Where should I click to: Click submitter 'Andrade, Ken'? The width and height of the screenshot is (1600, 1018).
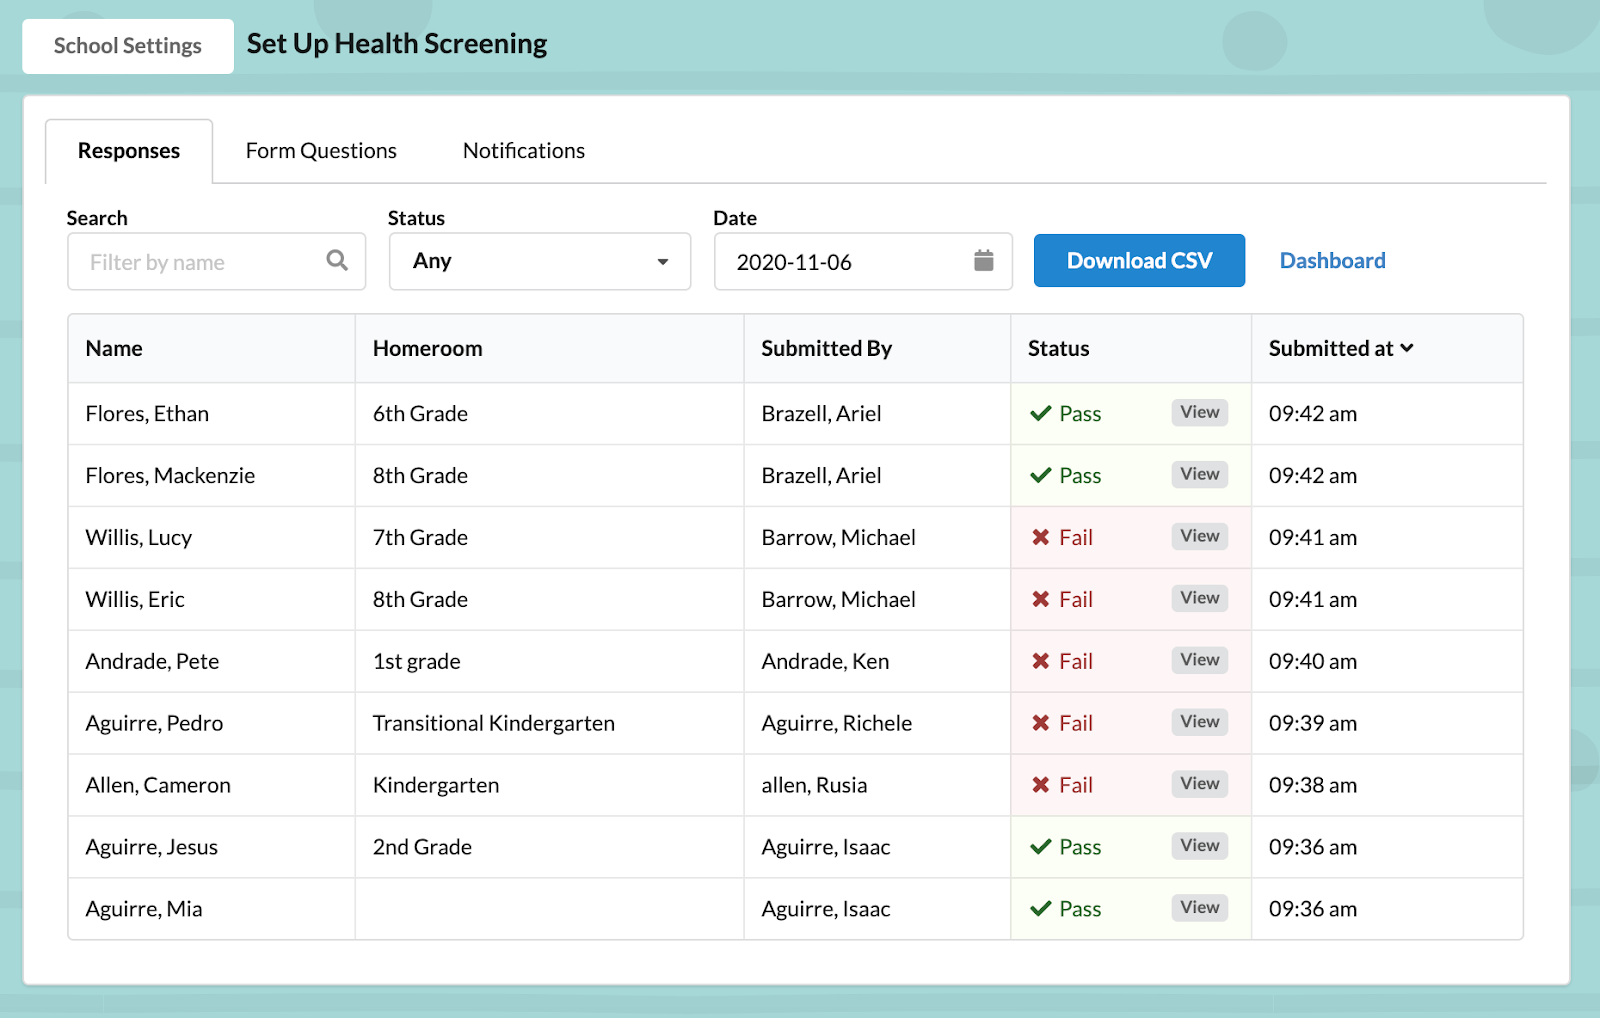click(825, 662)
